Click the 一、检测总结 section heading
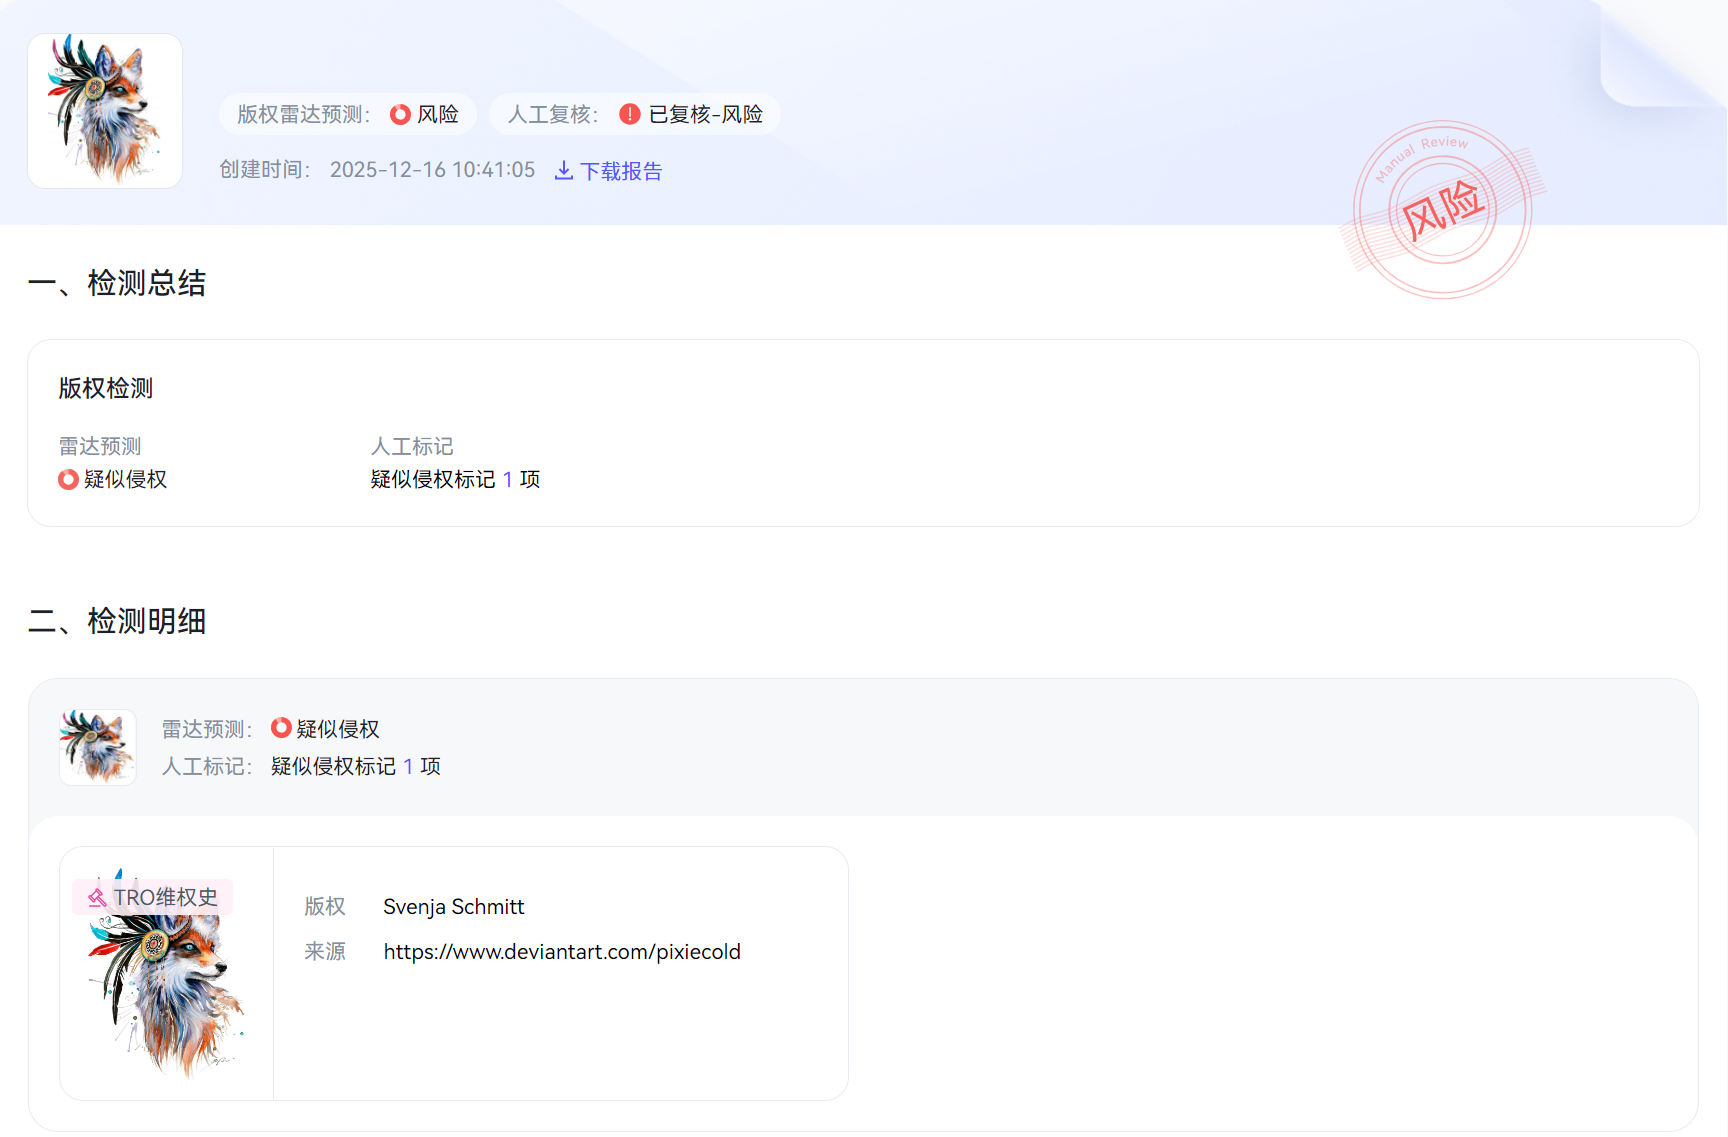 tap(117, 283)
